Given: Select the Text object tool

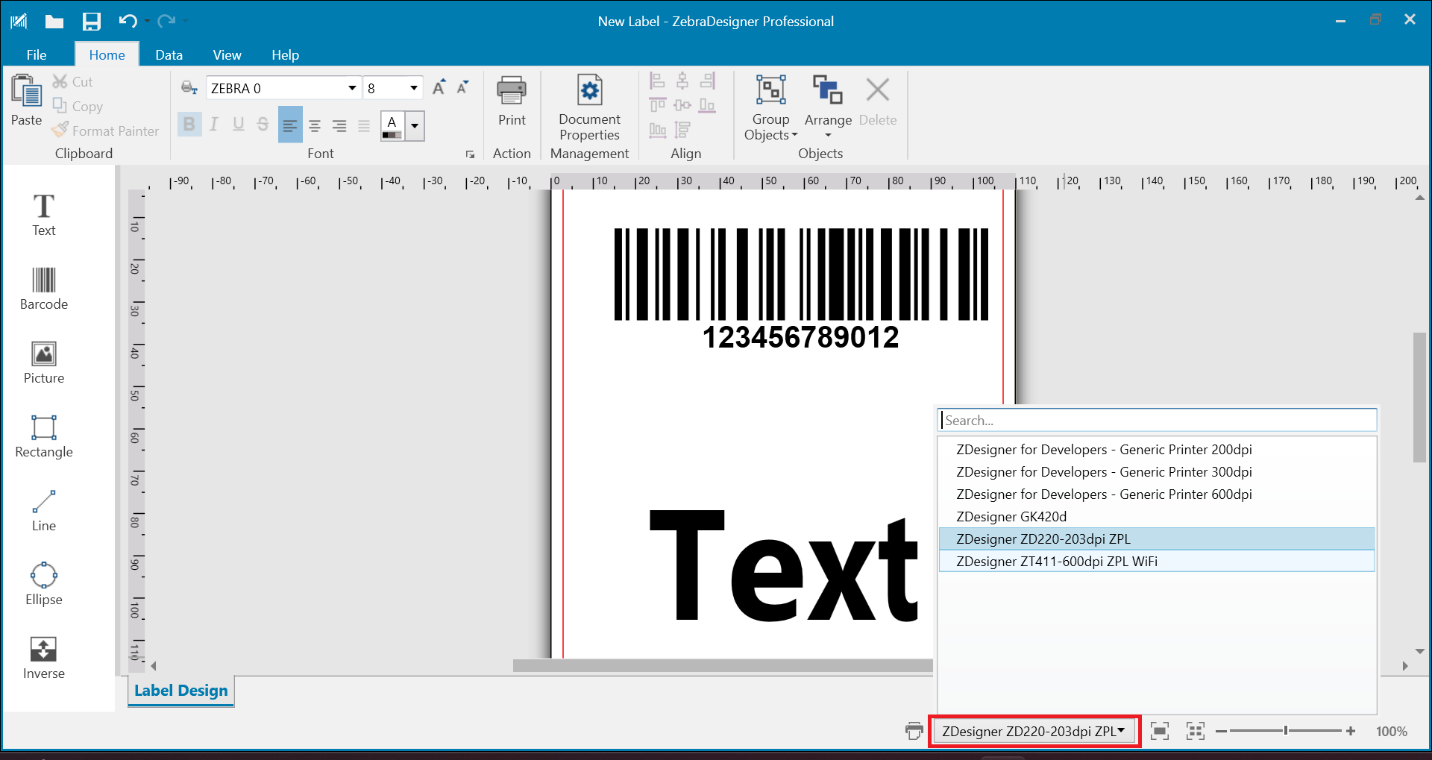Looking at the screenshot, I should pos(44,215).
